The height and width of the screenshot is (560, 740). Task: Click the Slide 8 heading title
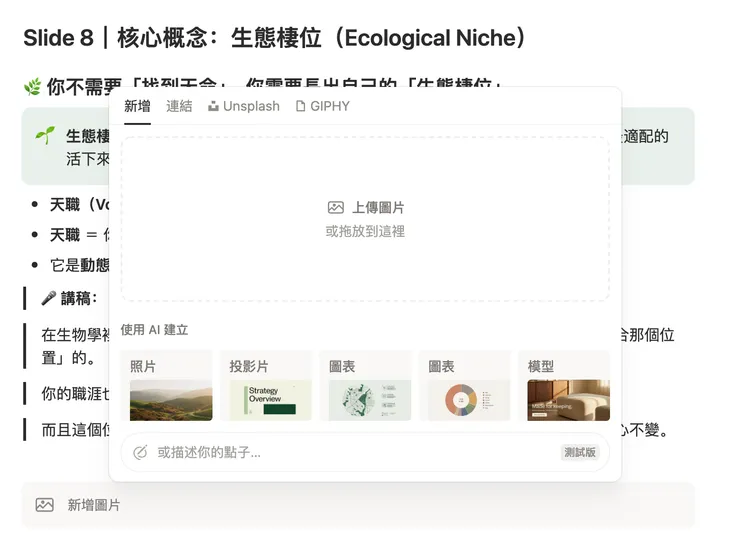pos(274,38)
